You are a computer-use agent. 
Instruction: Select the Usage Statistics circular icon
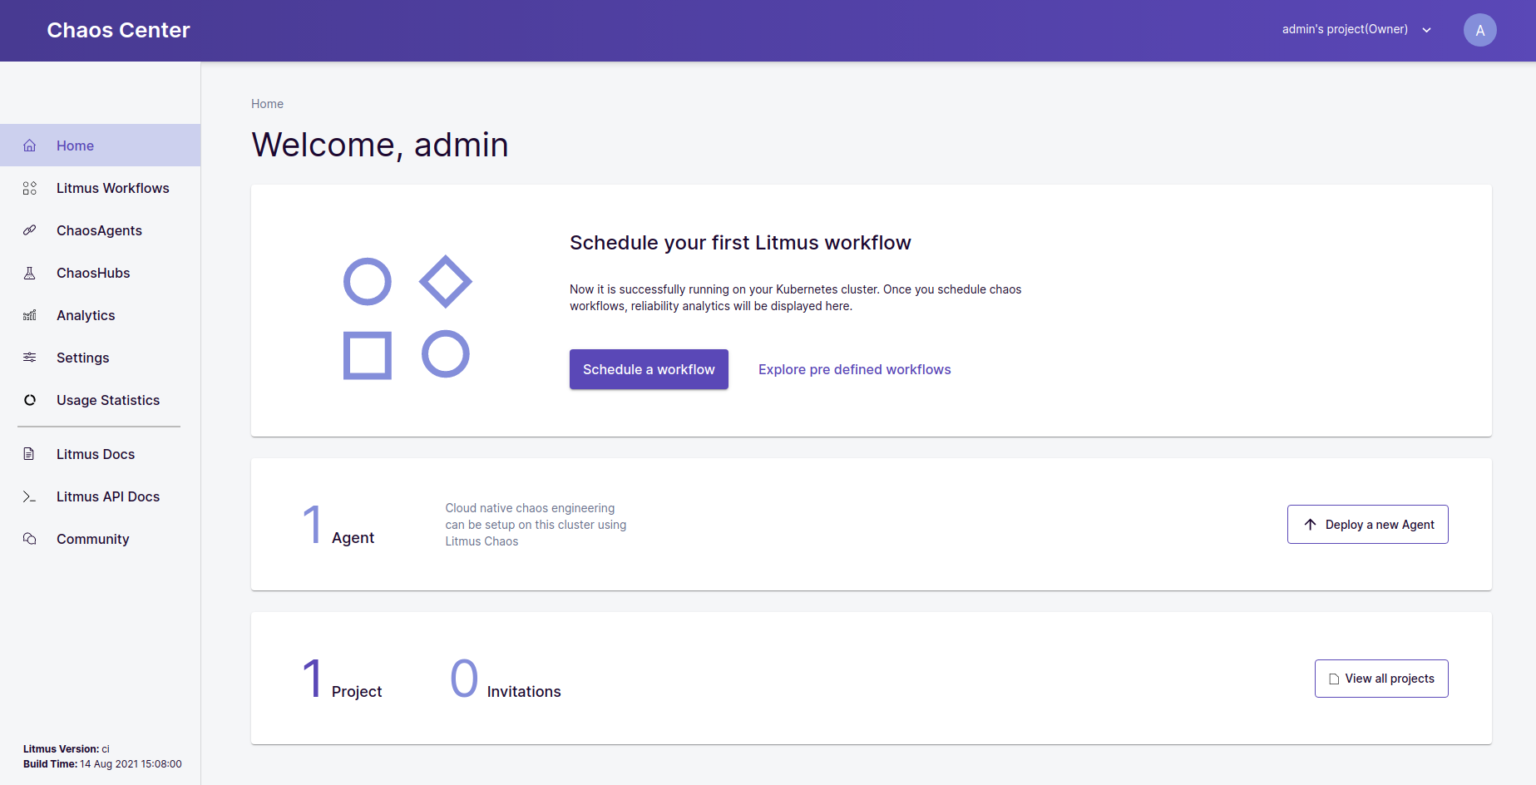pyautogui.click(x=28, y=399)
